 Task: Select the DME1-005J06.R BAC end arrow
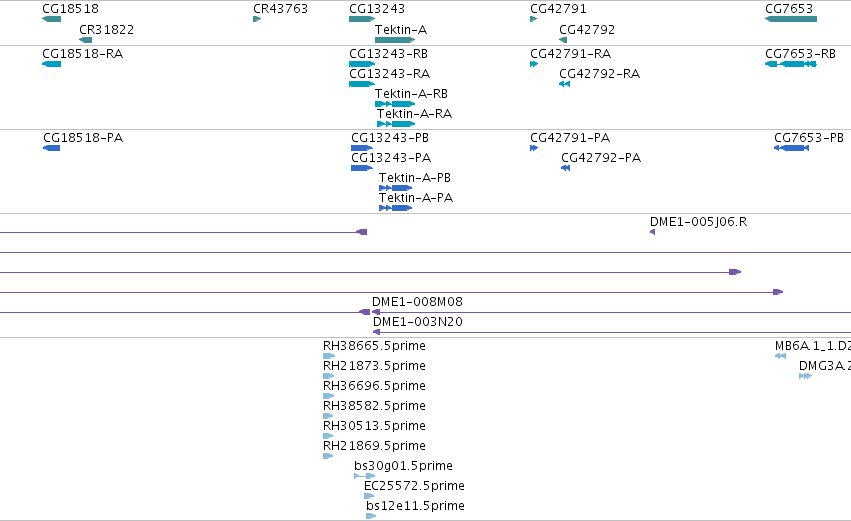coord(652,232)
